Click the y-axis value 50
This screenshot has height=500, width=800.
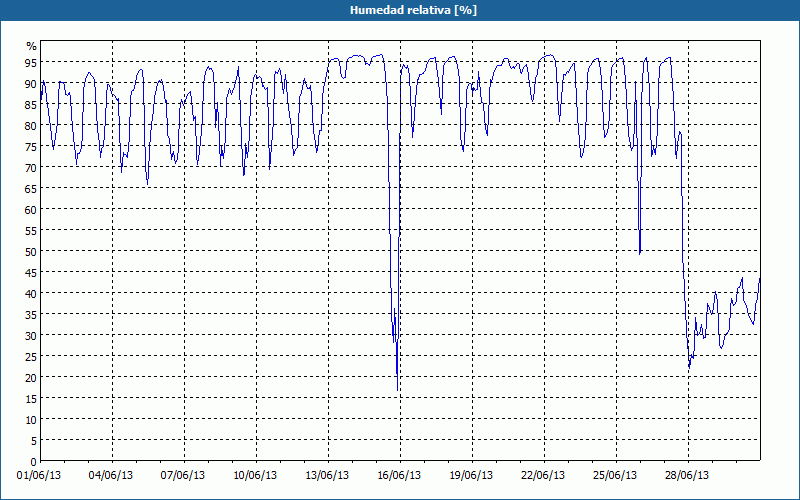pyautogui.click(x=31, y=252)
